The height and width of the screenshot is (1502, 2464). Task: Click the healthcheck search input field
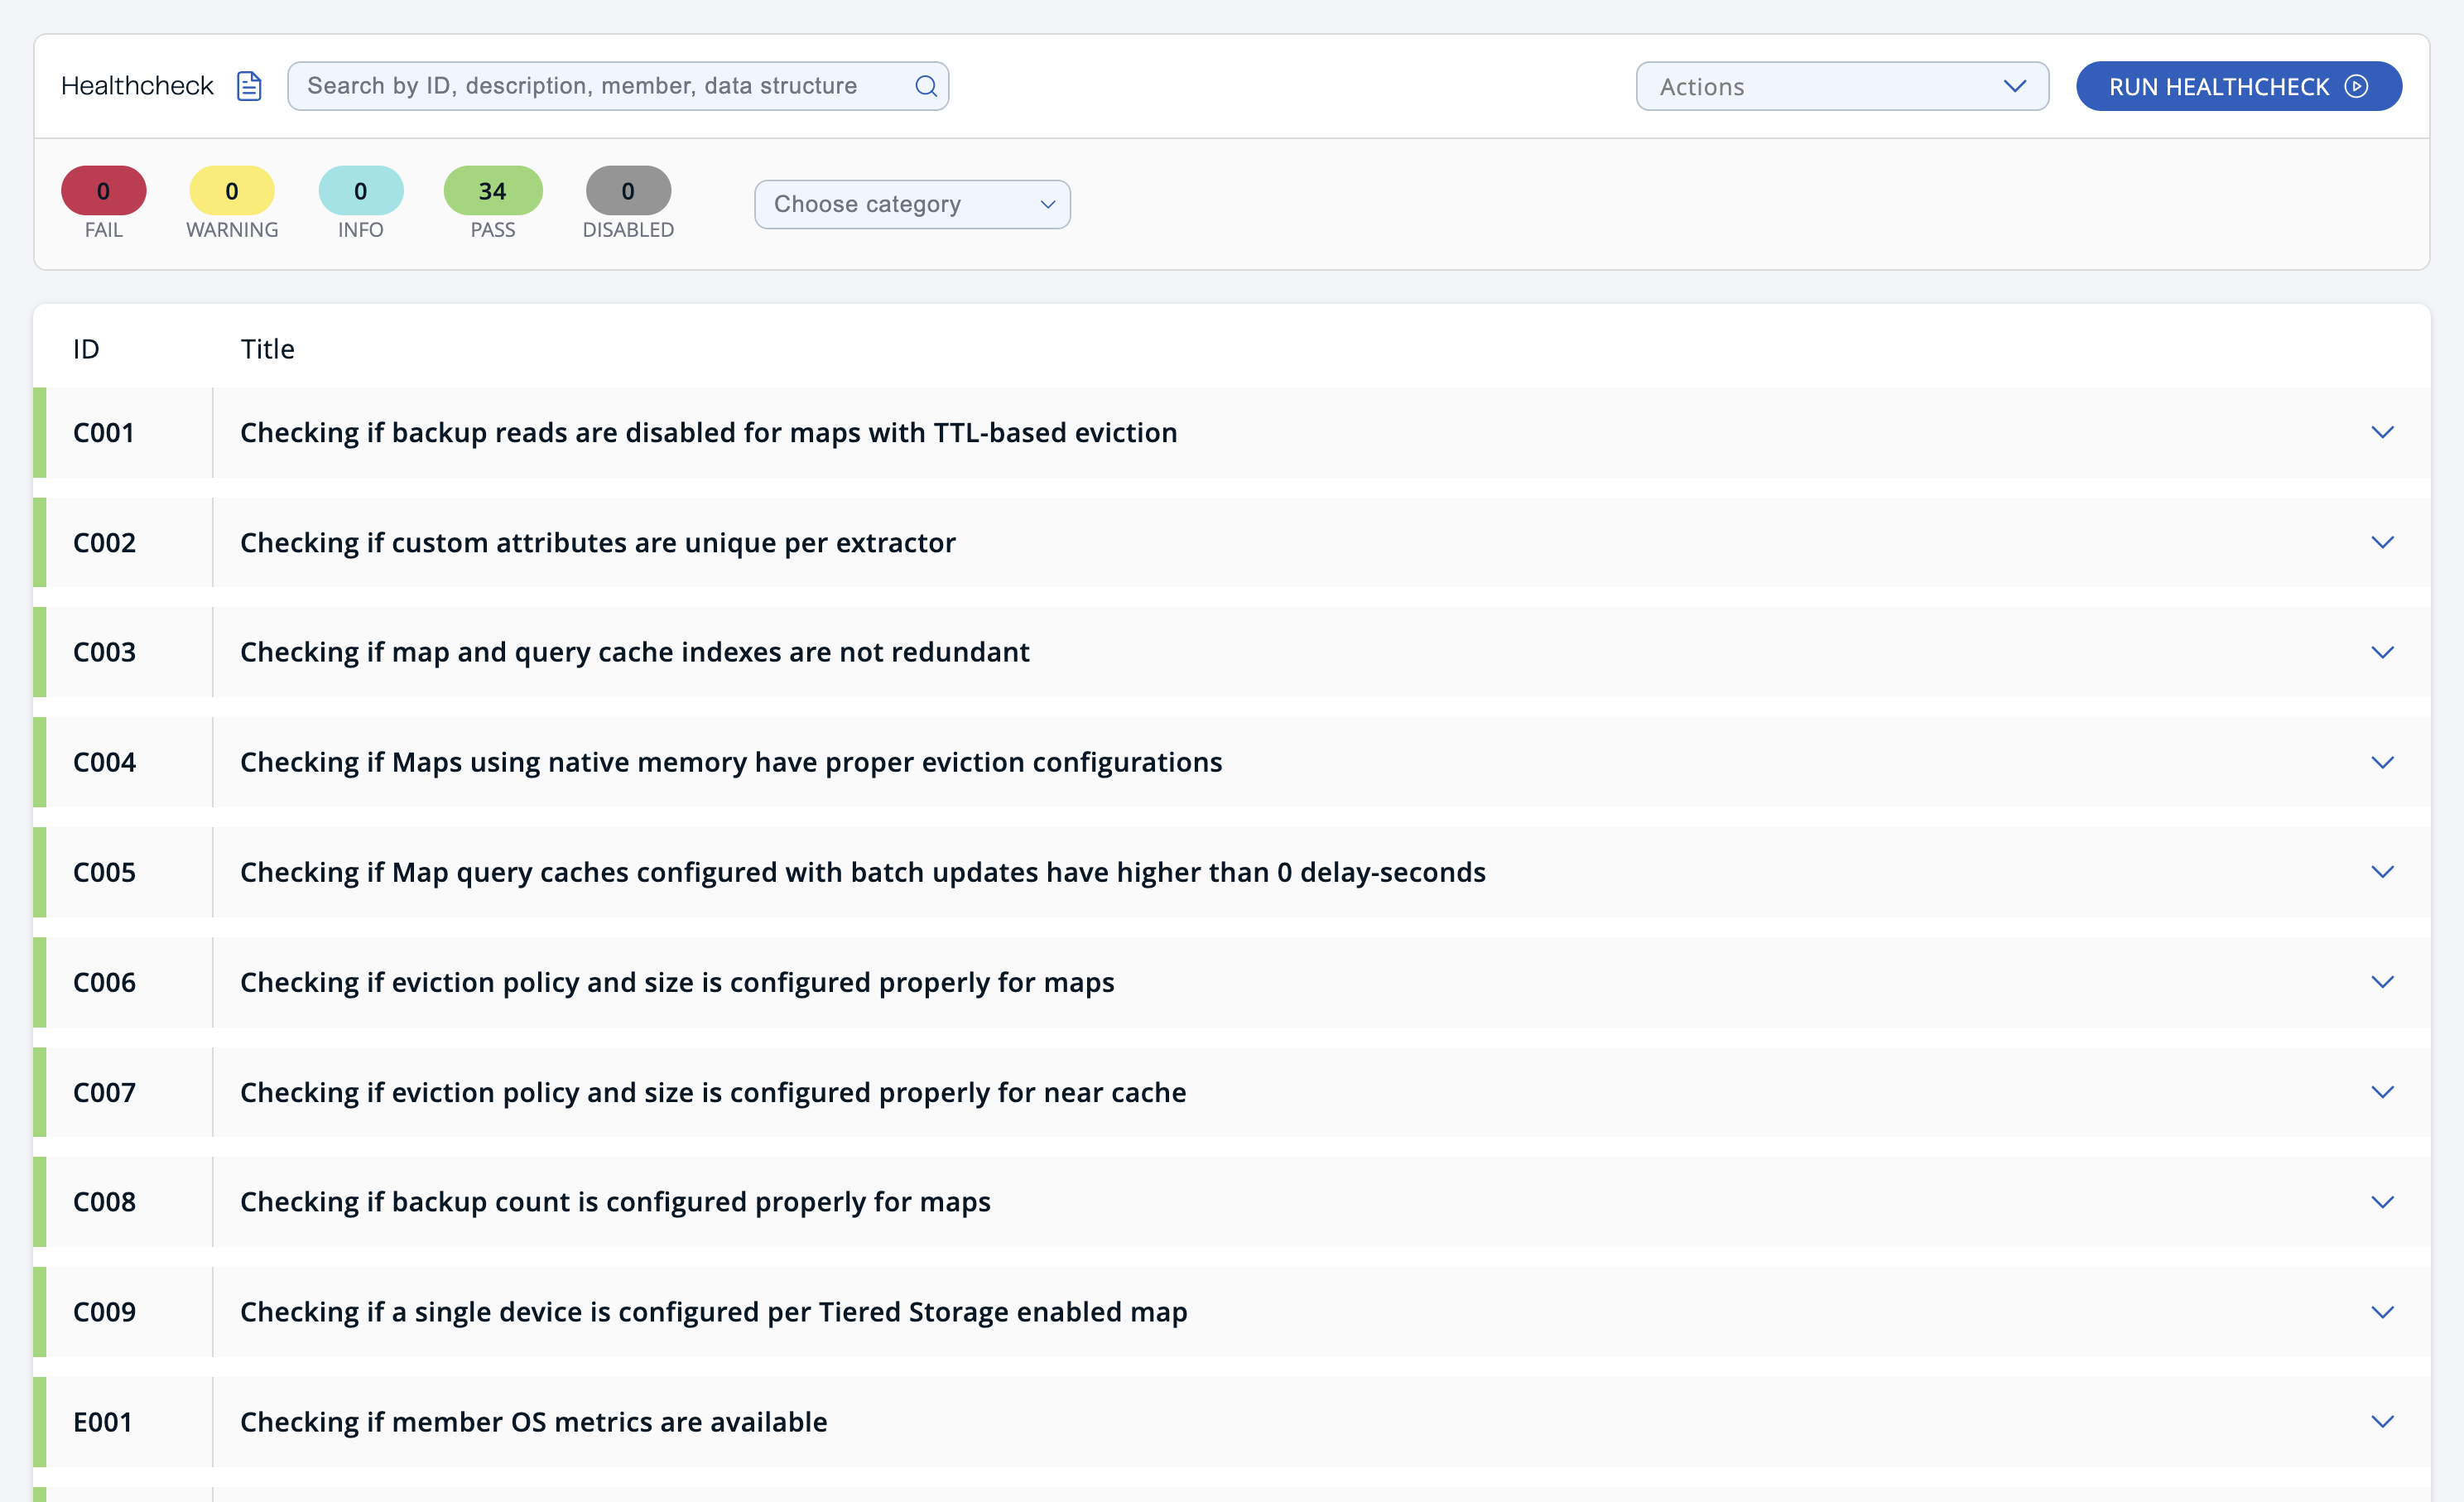click(600, 86)
